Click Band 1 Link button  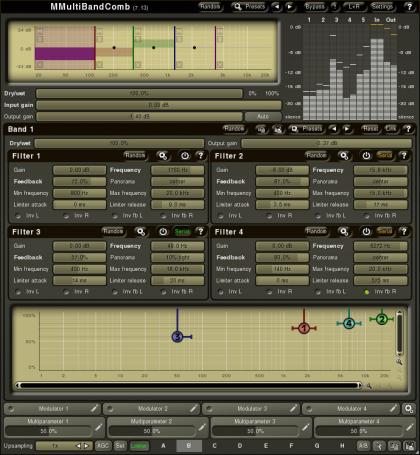(x=391, y=129)
